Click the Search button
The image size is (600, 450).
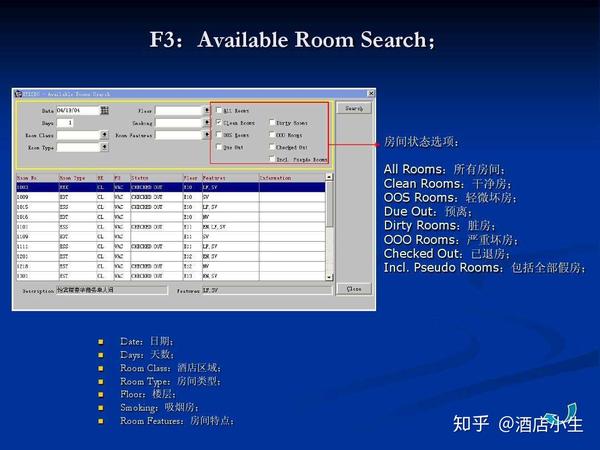(x=354, y=108)
